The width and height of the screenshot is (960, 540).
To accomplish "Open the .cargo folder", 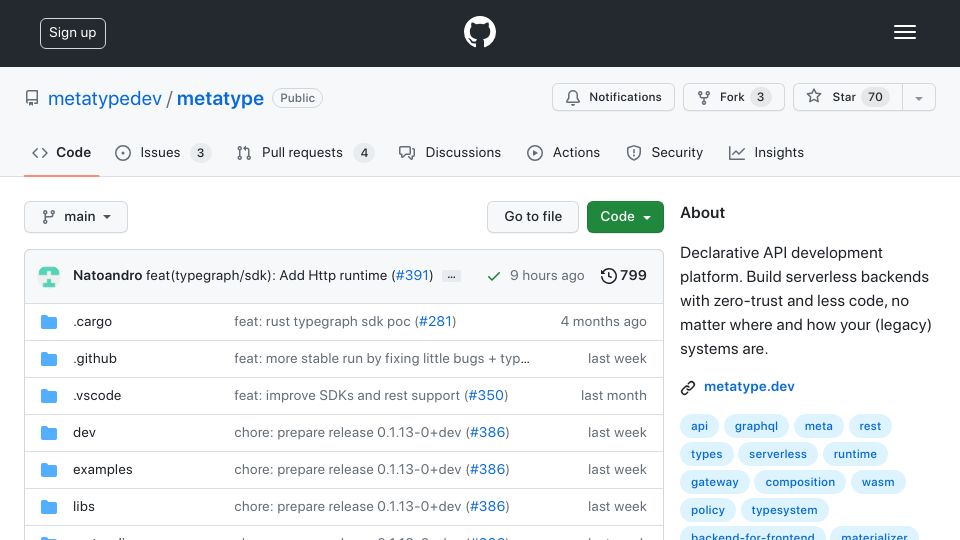I will point(92,321).
